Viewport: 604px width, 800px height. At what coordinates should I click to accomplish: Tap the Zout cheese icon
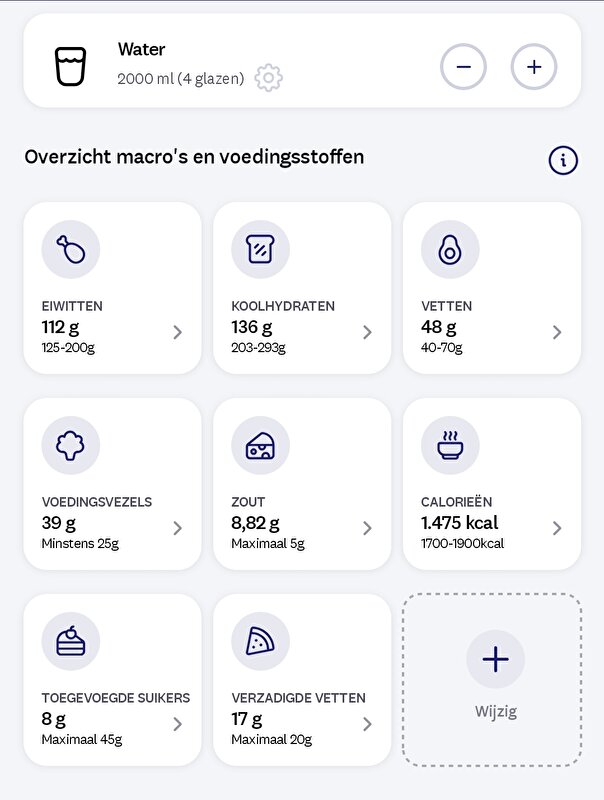pyautogui.click(x=260, y=445)
